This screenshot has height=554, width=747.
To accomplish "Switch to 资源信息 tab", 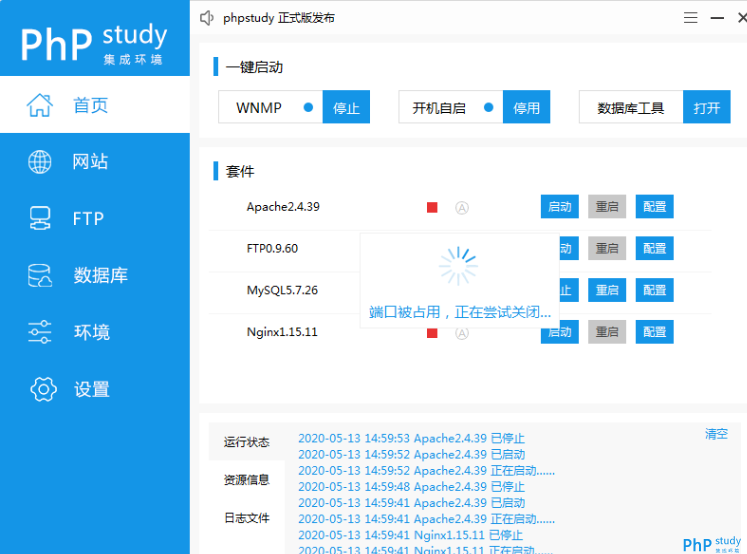I will [246, 479].
